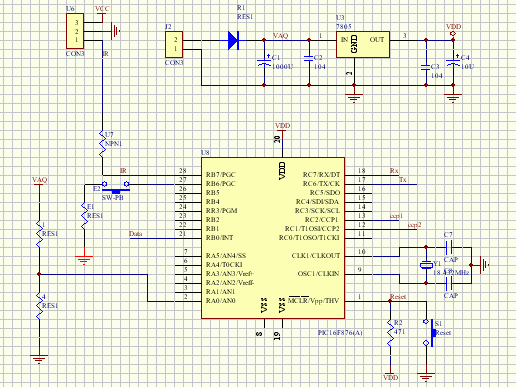The image size is (516, 387).
Task: Select the Data net label
Action: pyautogui.click(x=136, y=234)
